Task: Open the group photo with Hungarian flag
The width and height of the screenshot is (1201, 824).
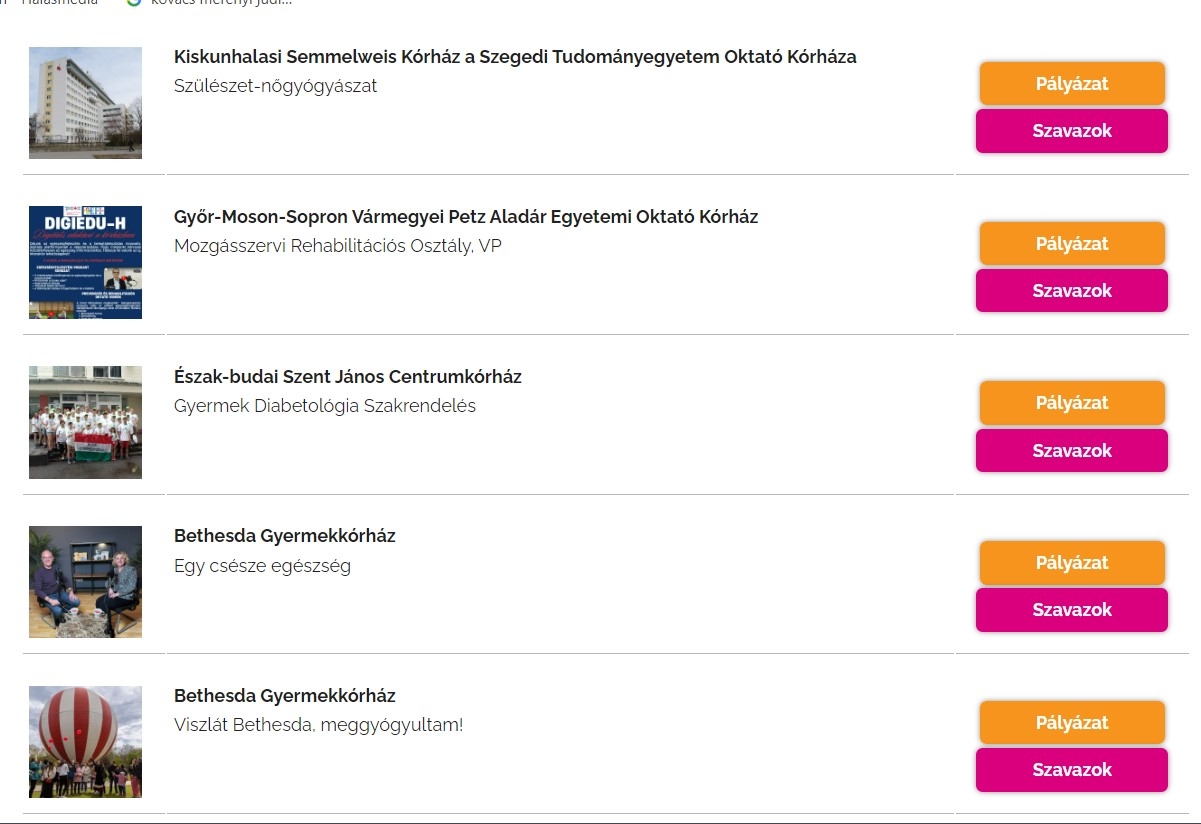Action: [x=85, y=422]
